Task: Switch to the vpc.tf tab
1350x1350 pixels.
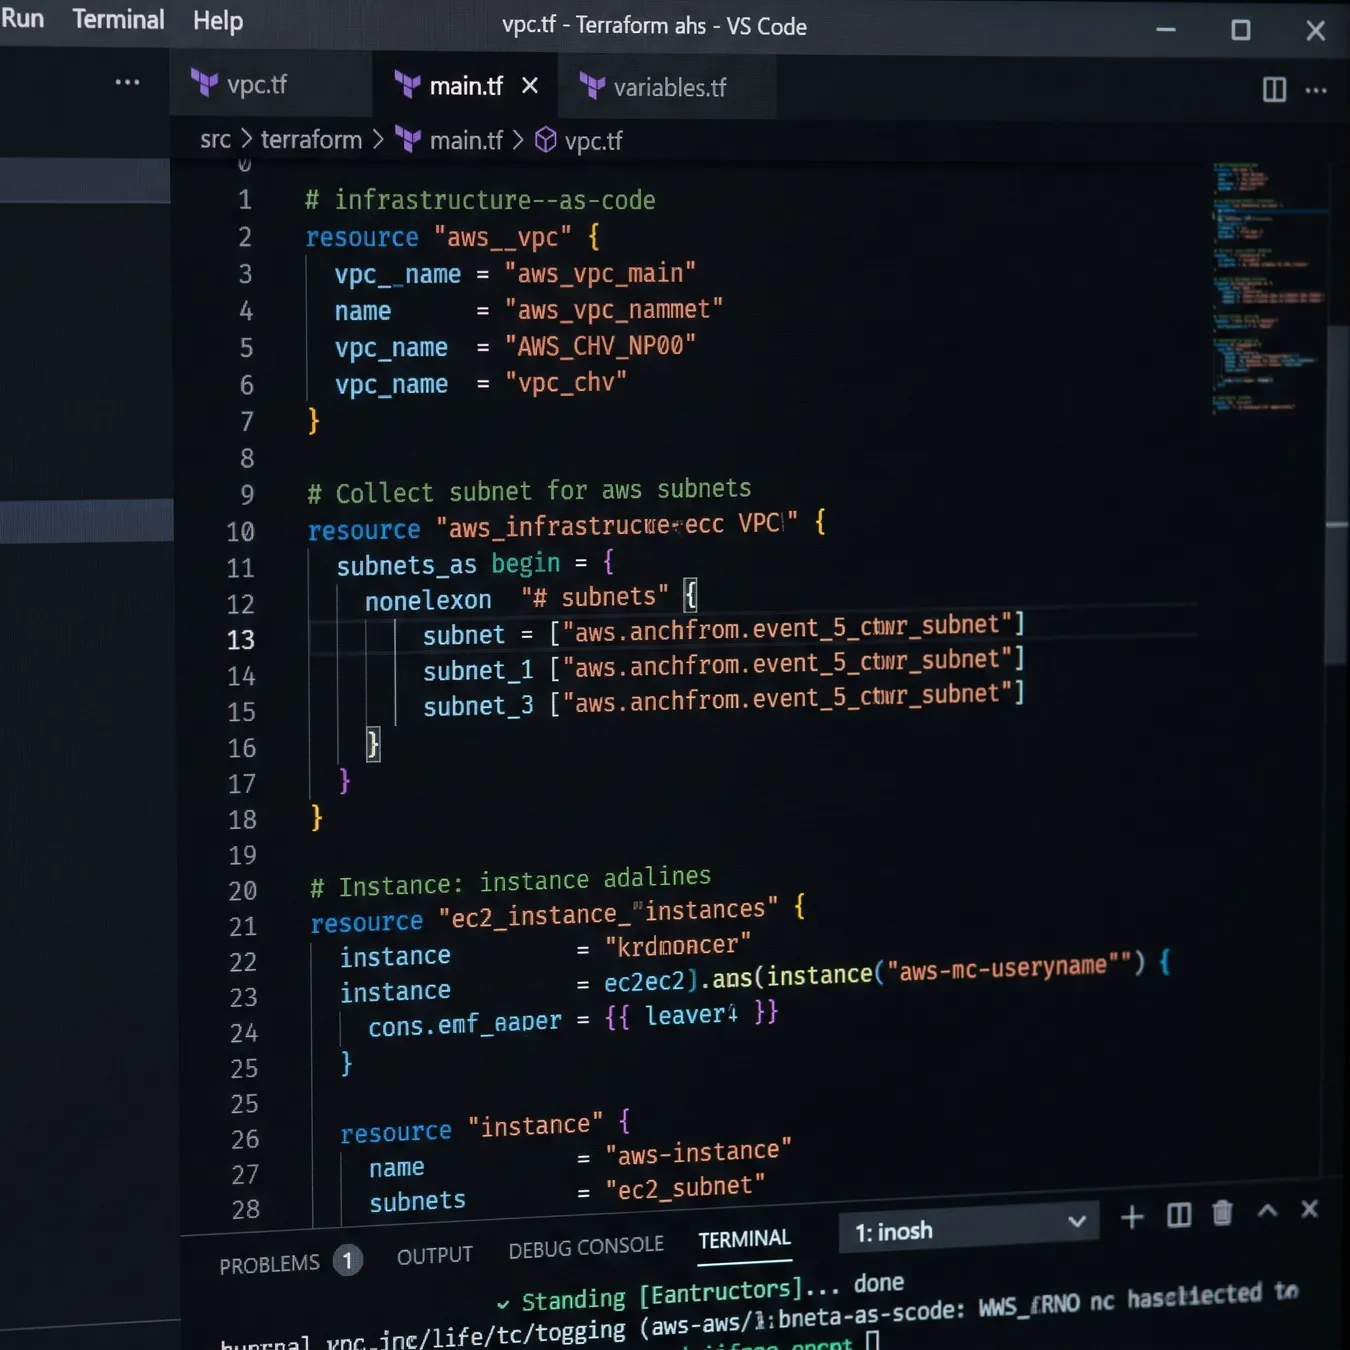Action: 256,85
